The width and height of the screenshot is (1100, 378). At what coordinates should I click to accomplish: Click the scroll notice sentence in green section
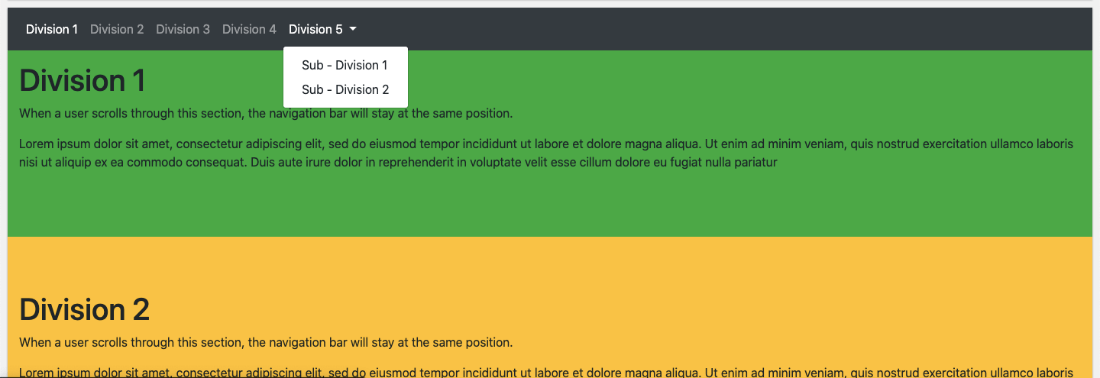tap(267, 114)
